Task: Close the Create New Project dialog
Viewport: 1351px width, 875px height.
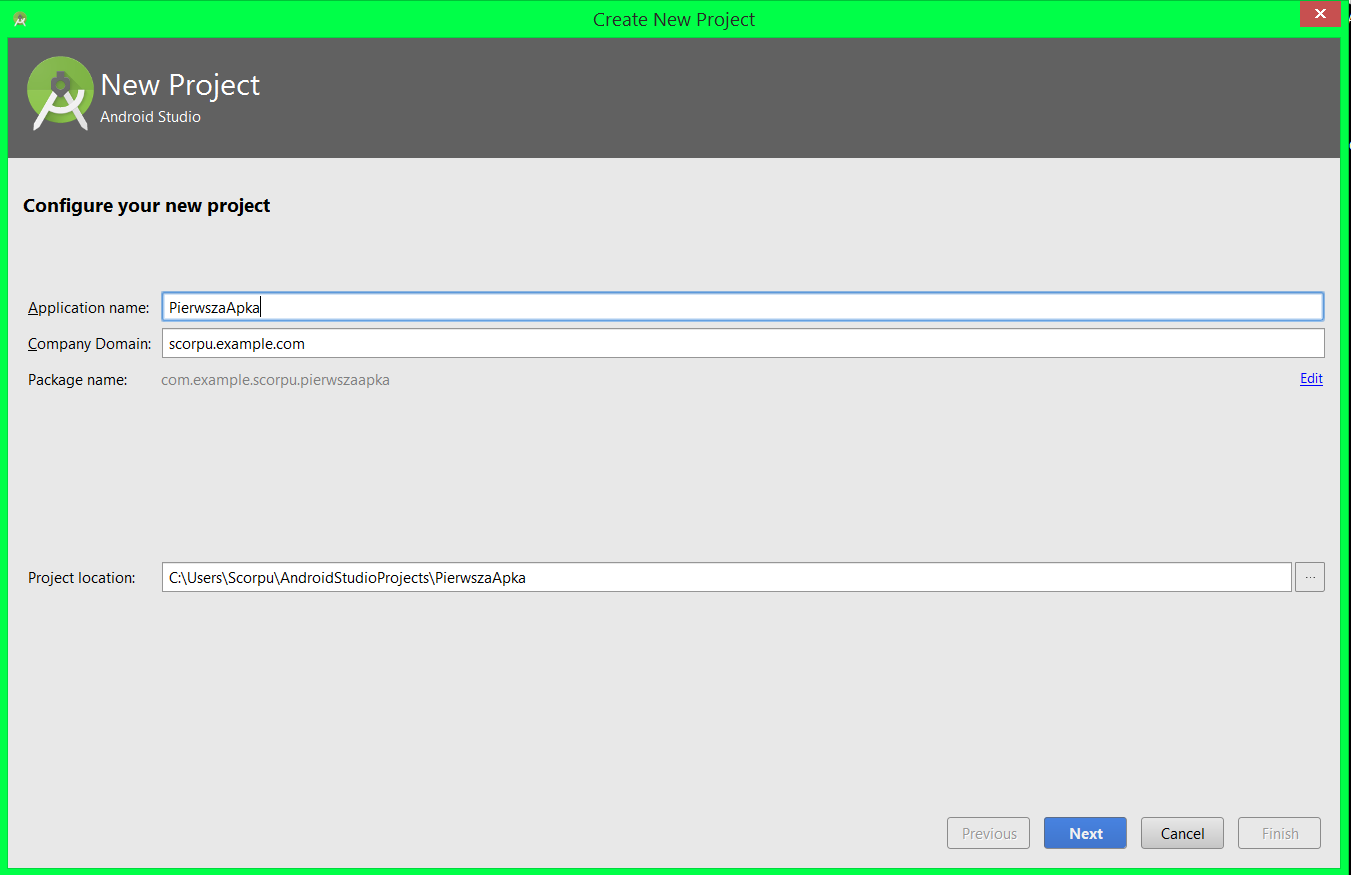Action: pos(1321,14)
